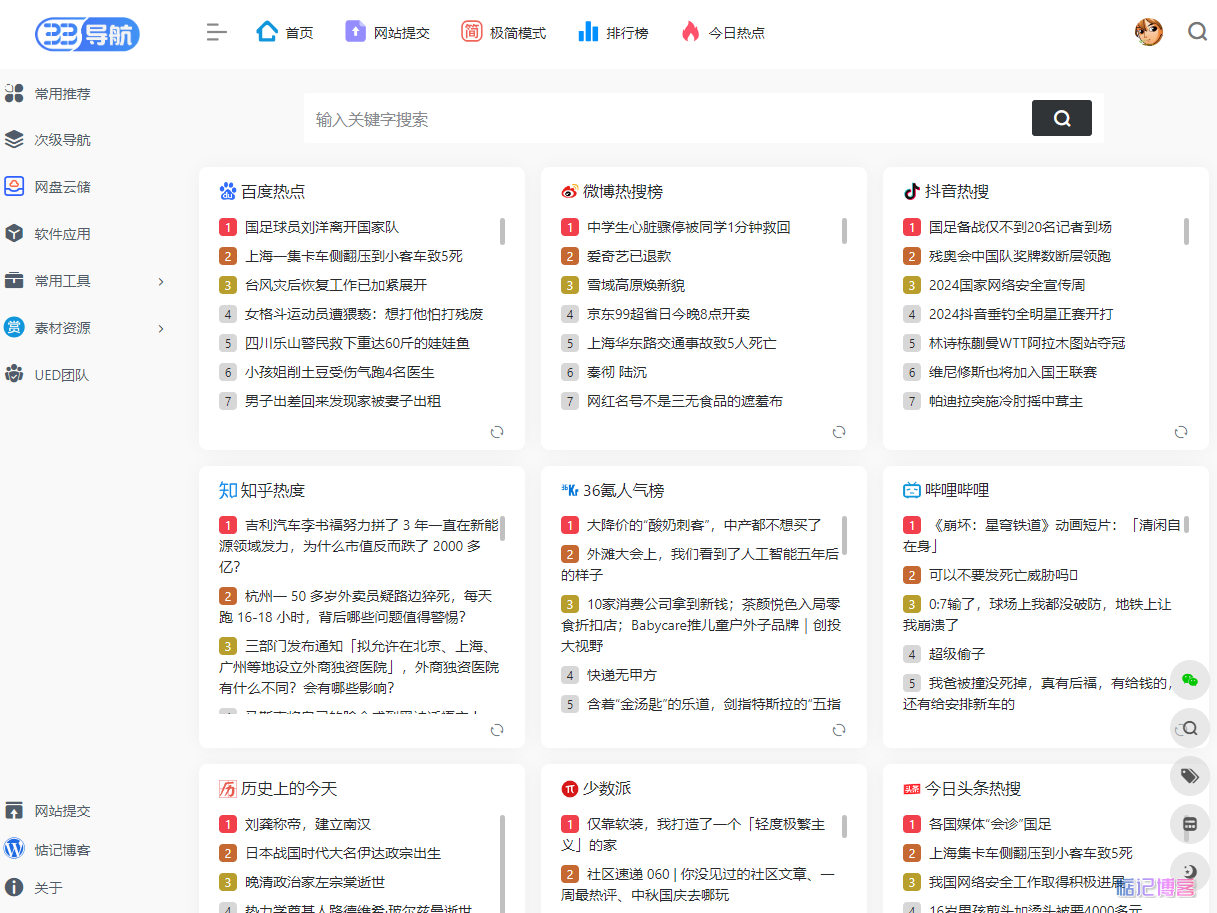The width and height of the screenshot is (1217, 913).
Task: Expand the 素材资源 sidebar submenu arrow
Action: click(161, 328)
